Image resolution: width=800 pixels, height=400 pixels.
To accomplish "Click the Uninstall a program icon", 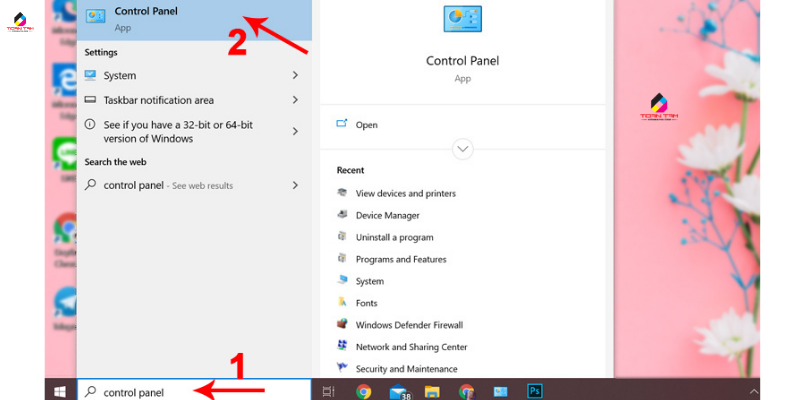I will (342, 236).
